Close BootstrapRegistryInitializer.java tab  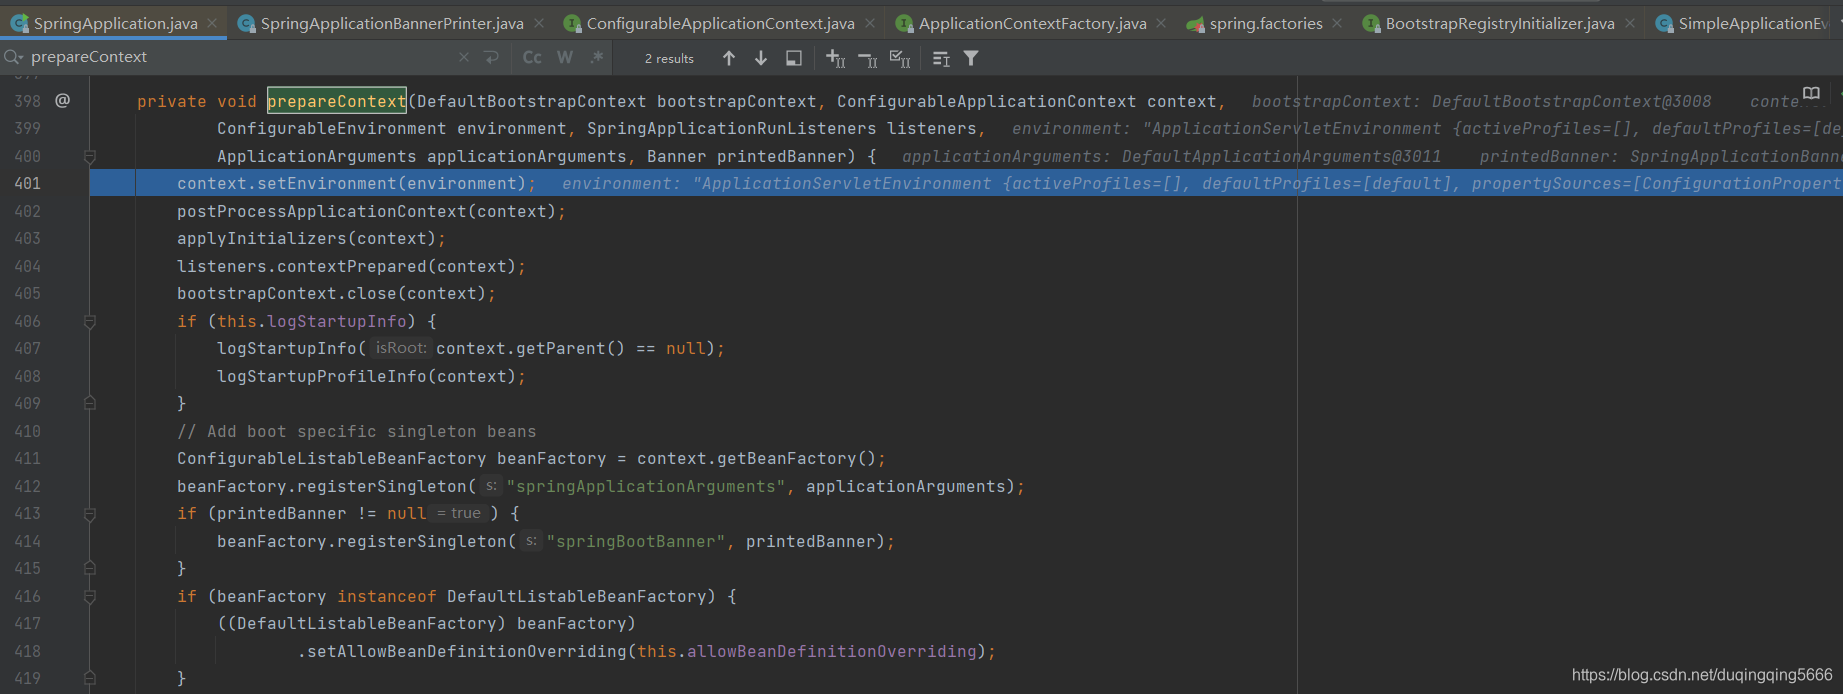1631,23
